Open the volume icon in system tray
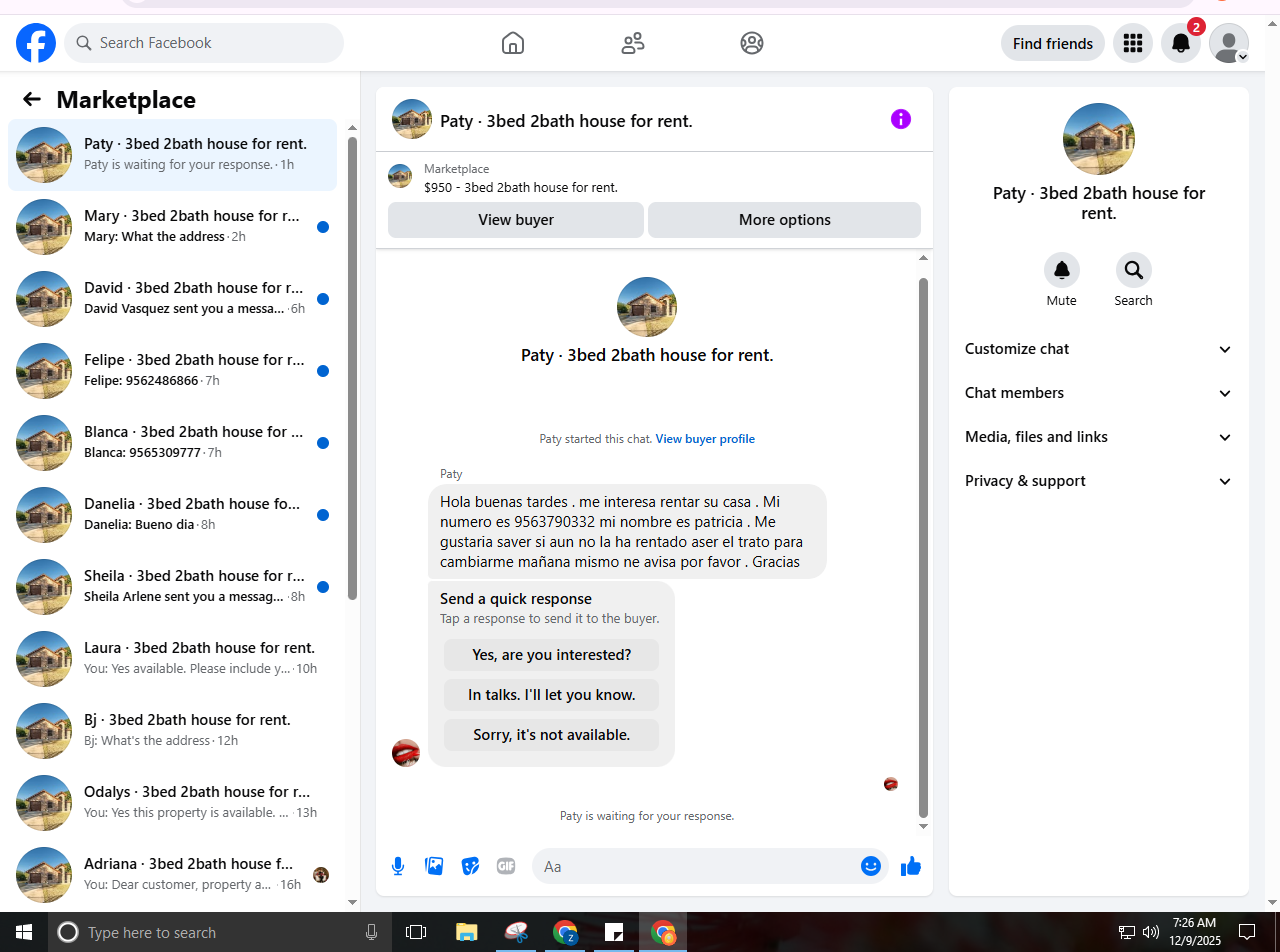This screenshot has height=952, width=1280. pos(1150,932)
